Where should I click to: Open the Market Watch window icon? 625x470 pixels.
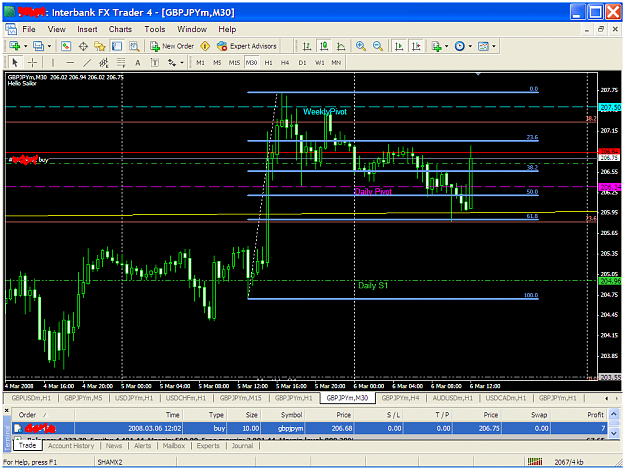[66, 46]
